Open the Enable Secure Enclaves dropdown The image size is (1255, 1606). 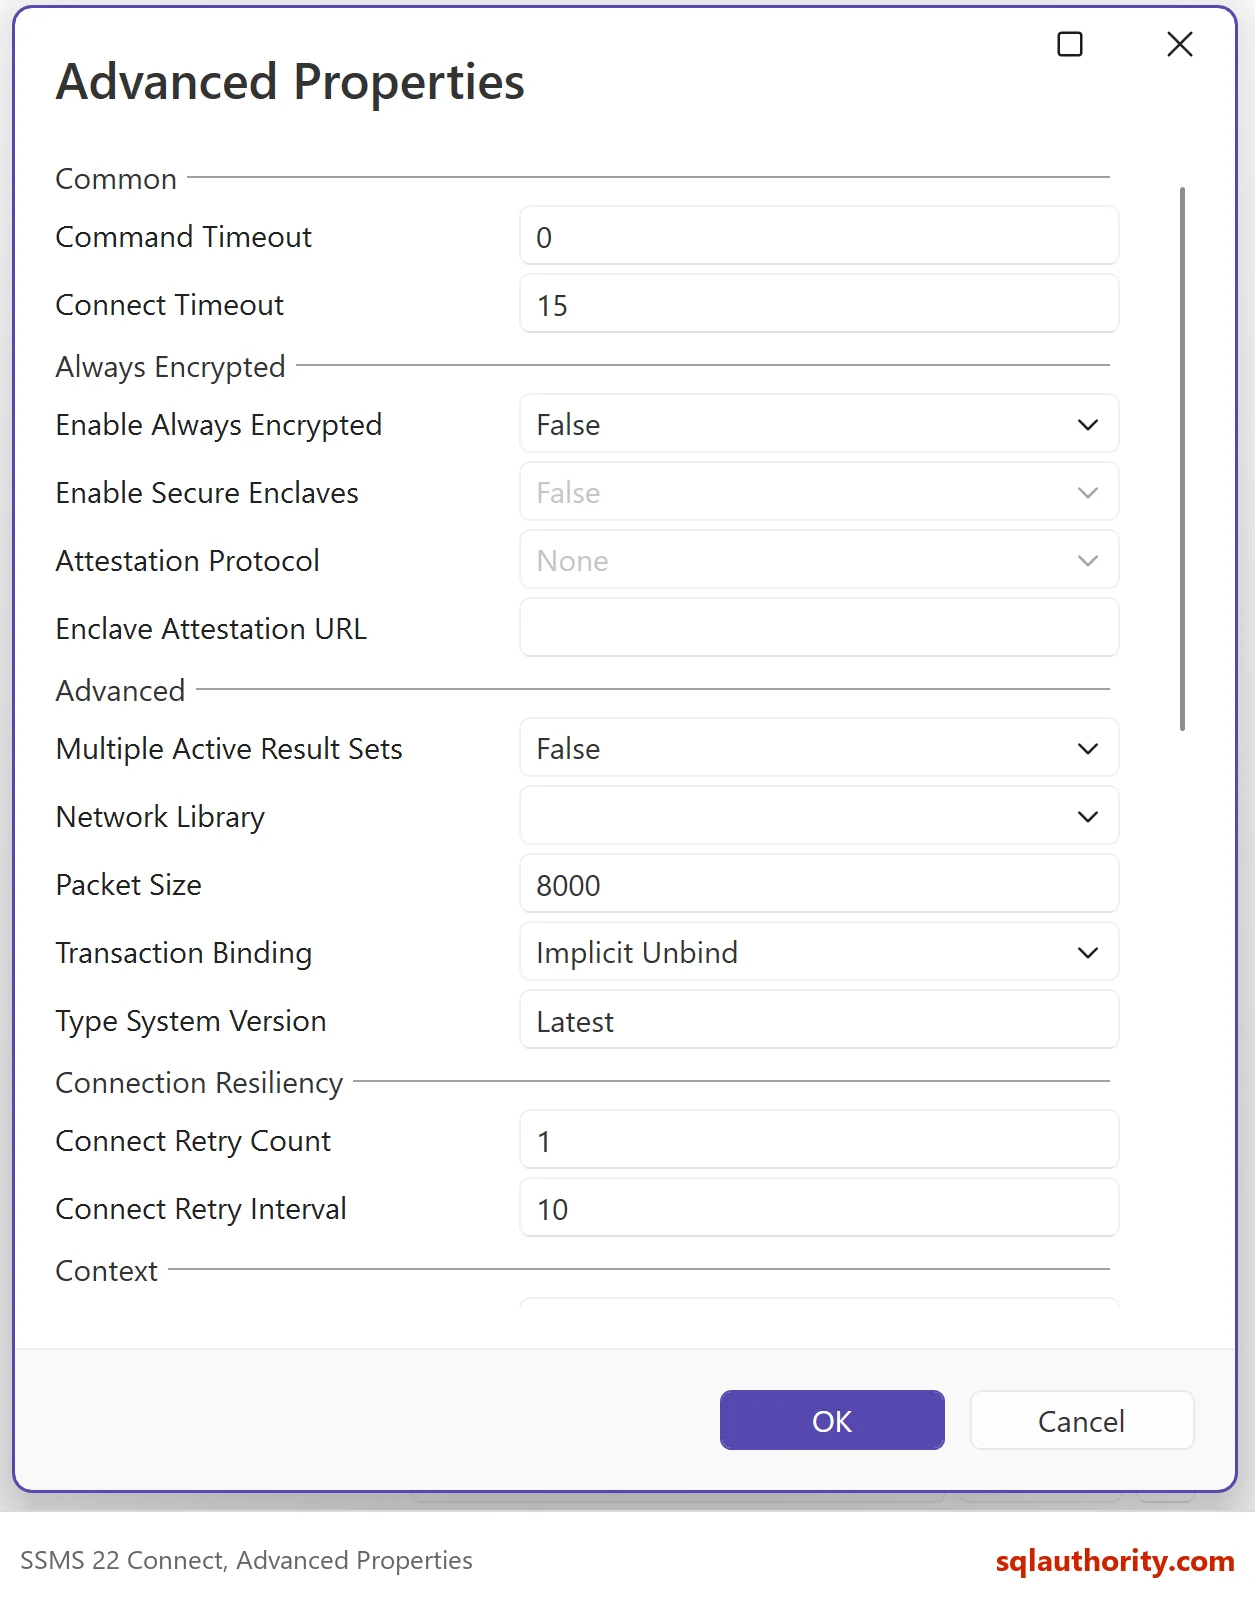click(x=819, y=492)
